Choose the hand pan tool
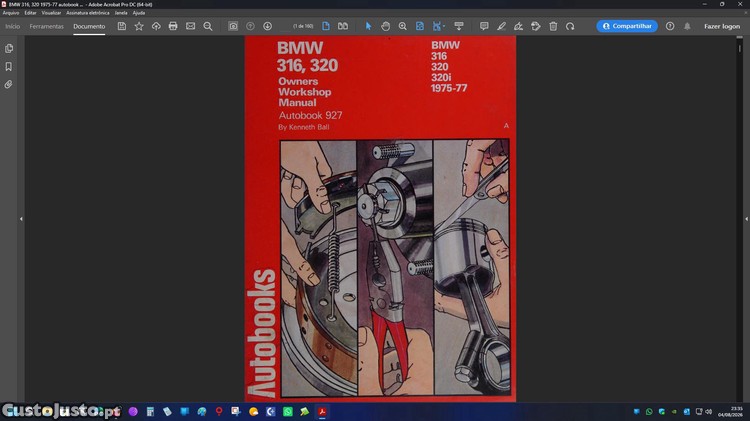Image resolution: width=750 pixels, height=421 pixels. [x=386, y=26]
